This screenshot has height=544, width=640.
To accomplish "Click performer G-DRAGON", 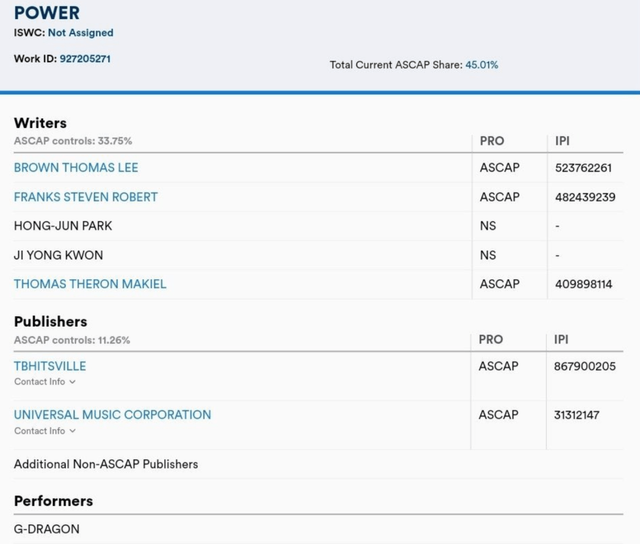I will click(47, 528).
